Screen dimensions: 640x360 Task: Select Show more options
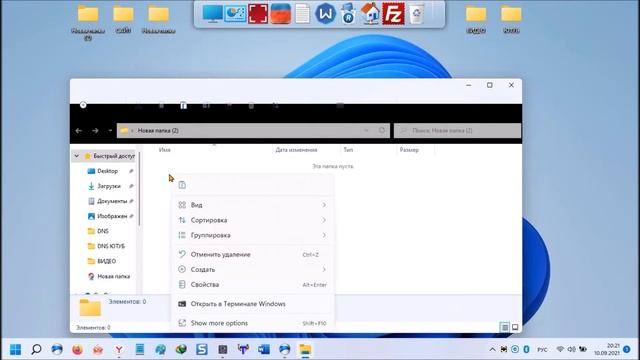pos(253,323)
